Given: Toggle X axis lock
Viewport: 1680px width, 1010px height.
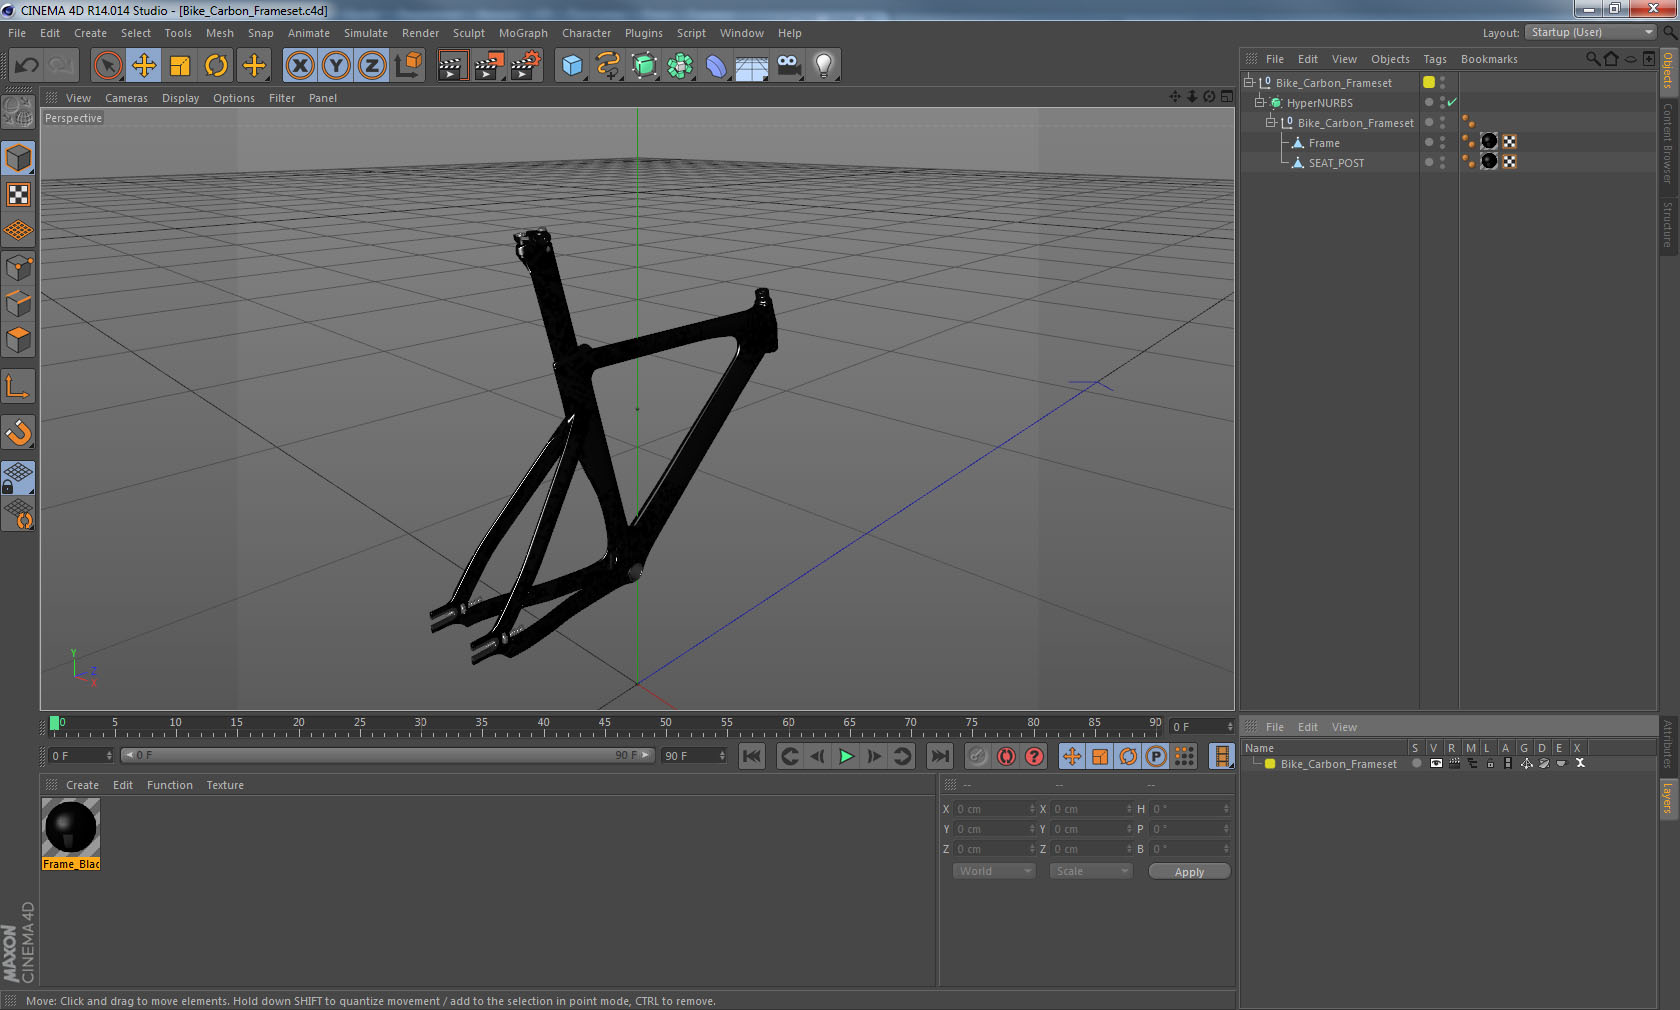Looking at the screenshot, I should coord(300,66).
